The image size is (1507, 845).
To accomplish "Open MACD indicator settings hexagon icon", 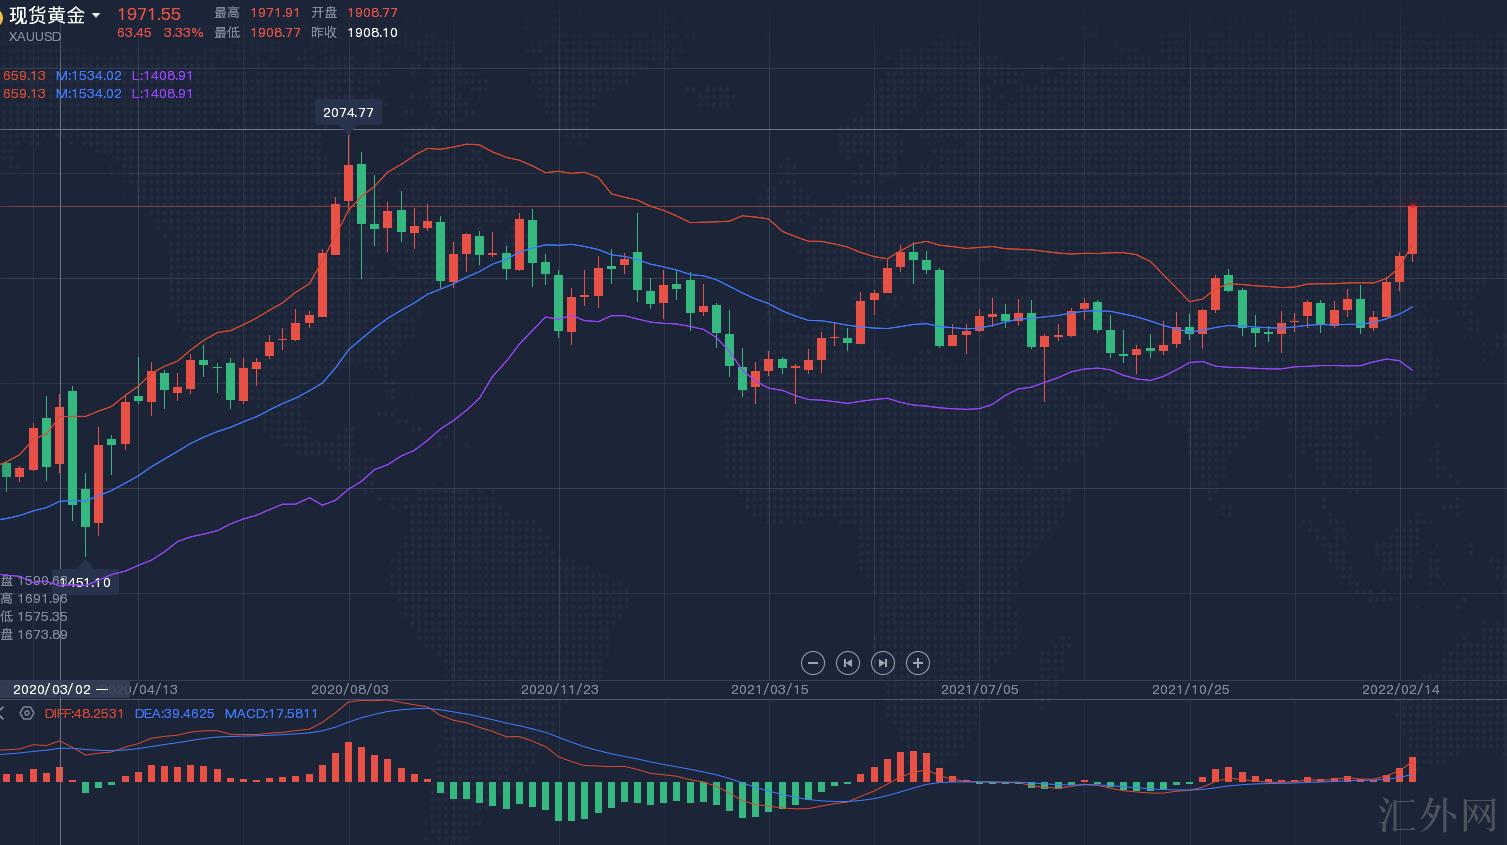I will point(27,713).
